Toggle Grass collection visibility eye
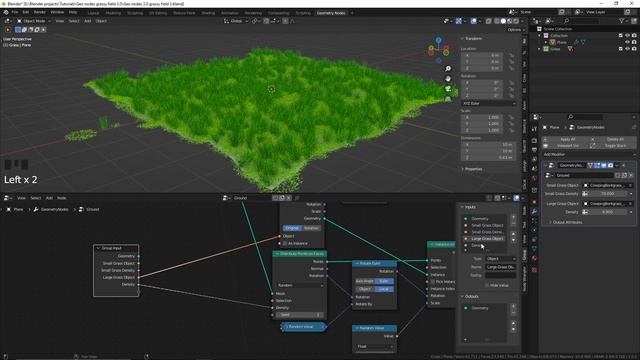This screenshot has width=640, height=360. (x=627, y=49)
